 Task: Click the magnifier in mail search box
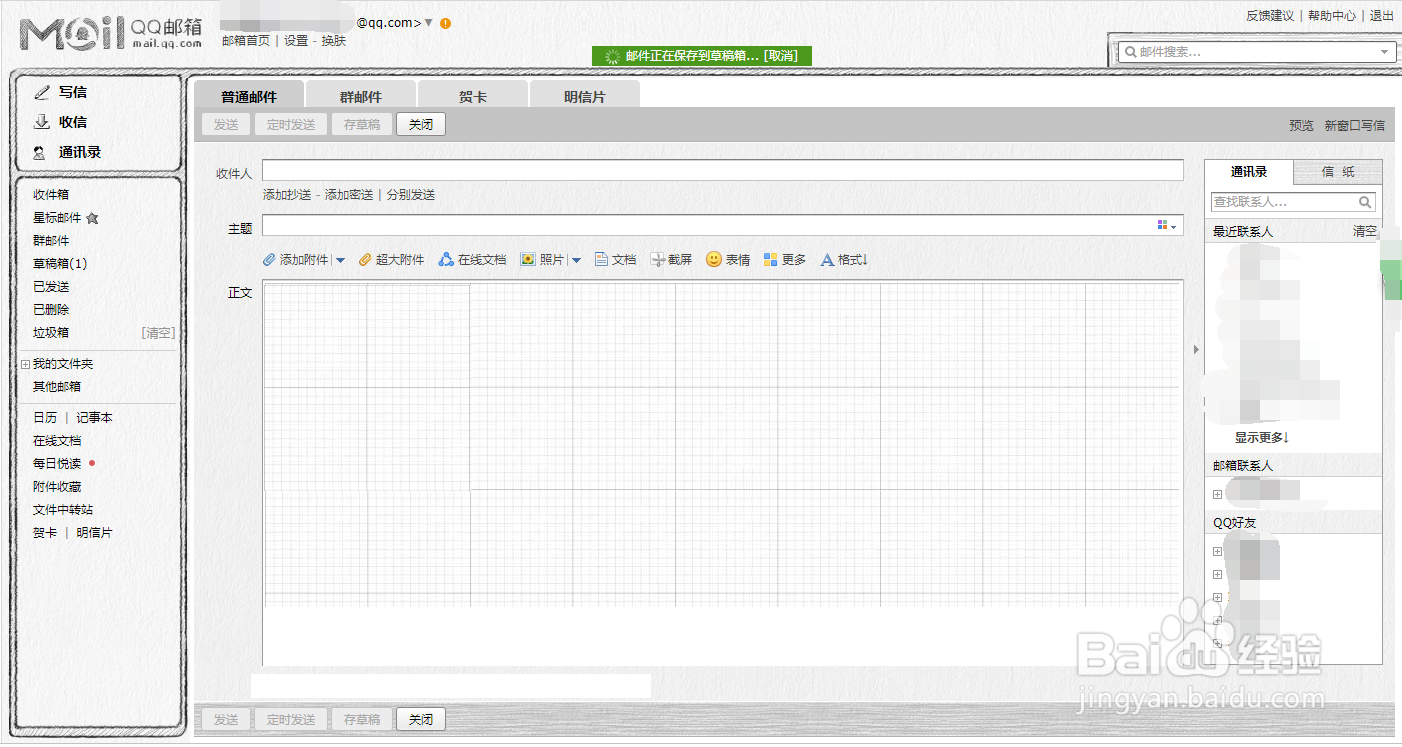coord(1131,52)
